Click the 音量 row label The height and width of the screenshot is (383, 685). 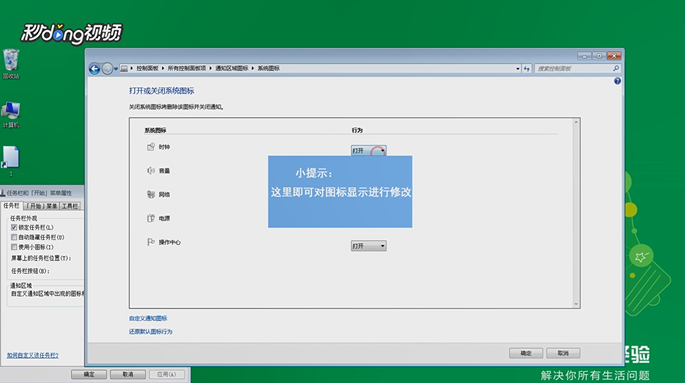(164, 171)
